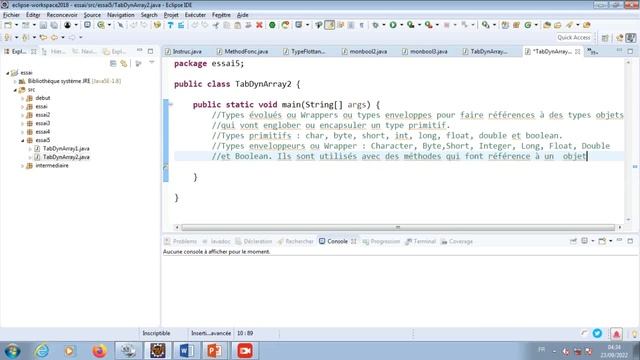Open PowerPoint from the taskbar
This screenshot has width=640, height=360.
click(x=215, y=351)
